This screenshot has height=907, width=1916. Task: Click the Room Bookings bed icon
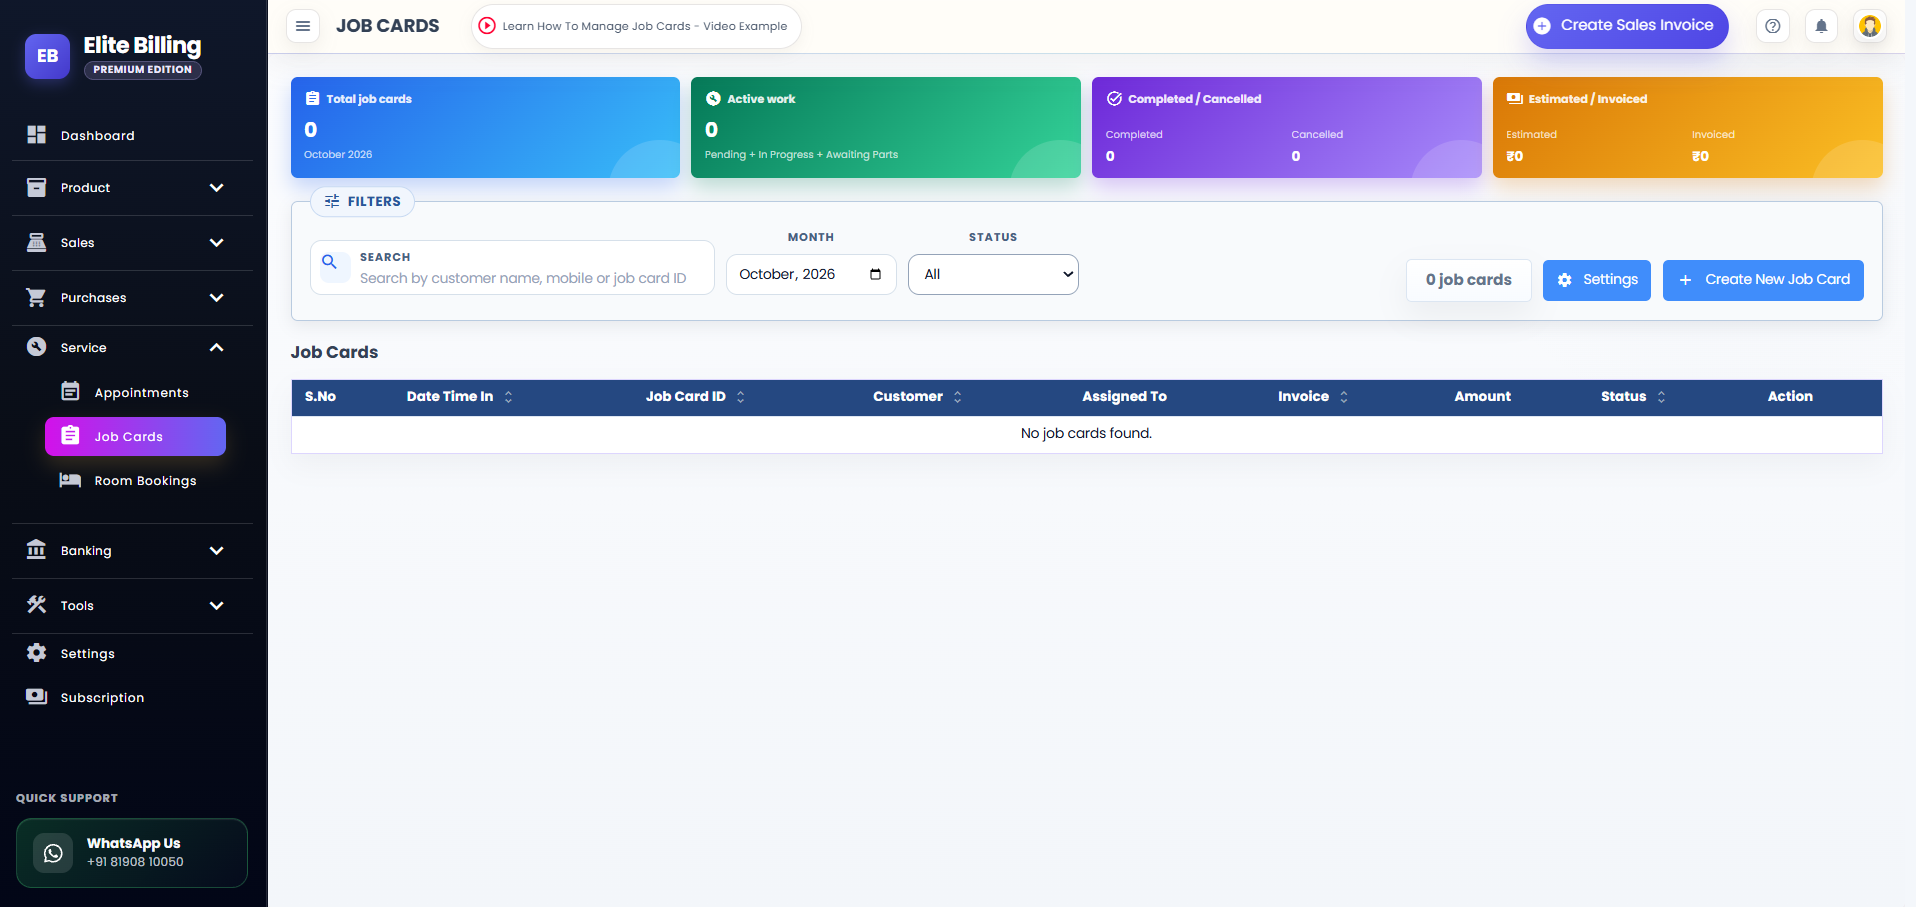coord(70,480)
